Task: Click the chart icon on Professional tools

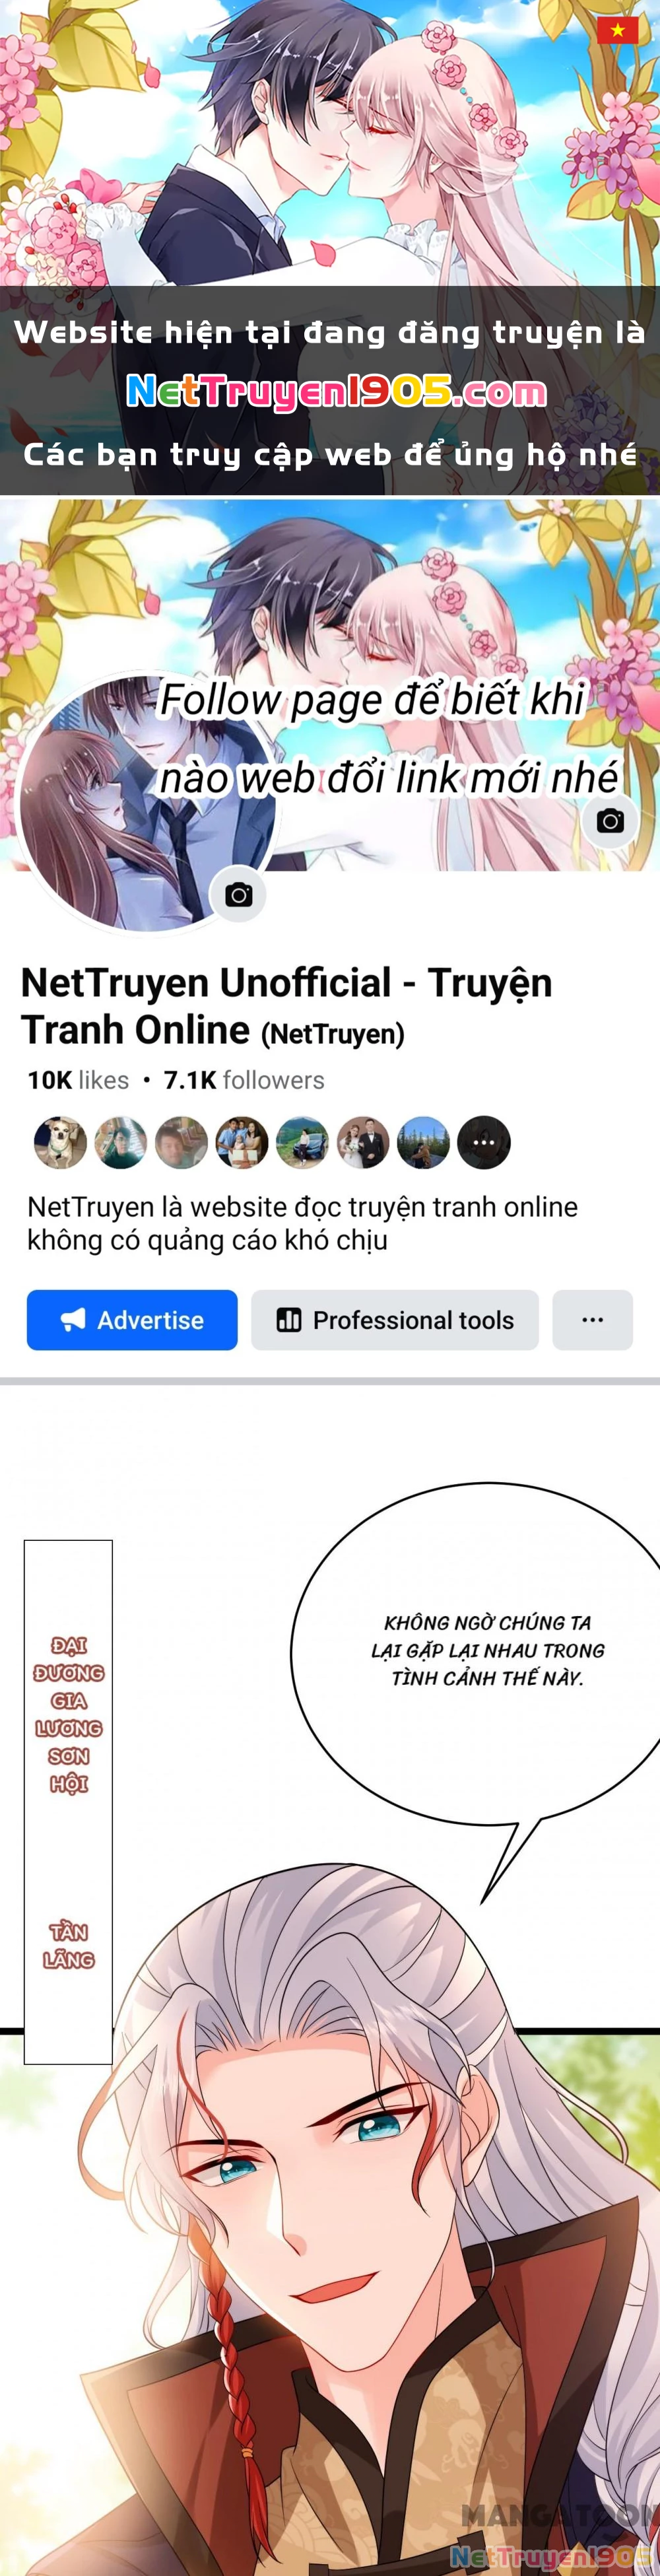Action: coord(289,1320)
